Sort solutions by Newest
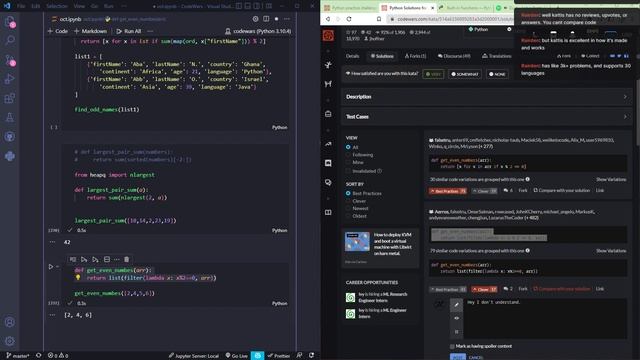The image size is (640, 360). 348,208
